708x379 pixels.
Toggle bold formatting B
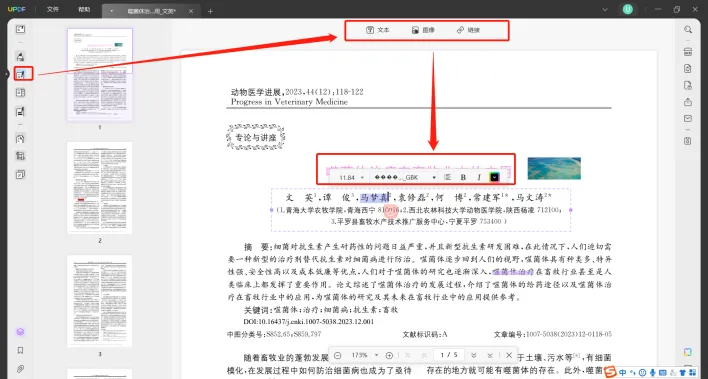[463, 178]
